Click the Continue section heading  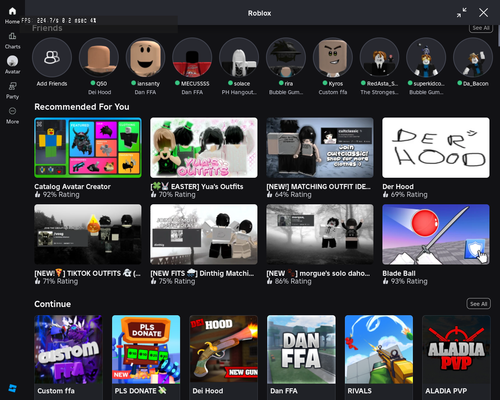(52, 304)
